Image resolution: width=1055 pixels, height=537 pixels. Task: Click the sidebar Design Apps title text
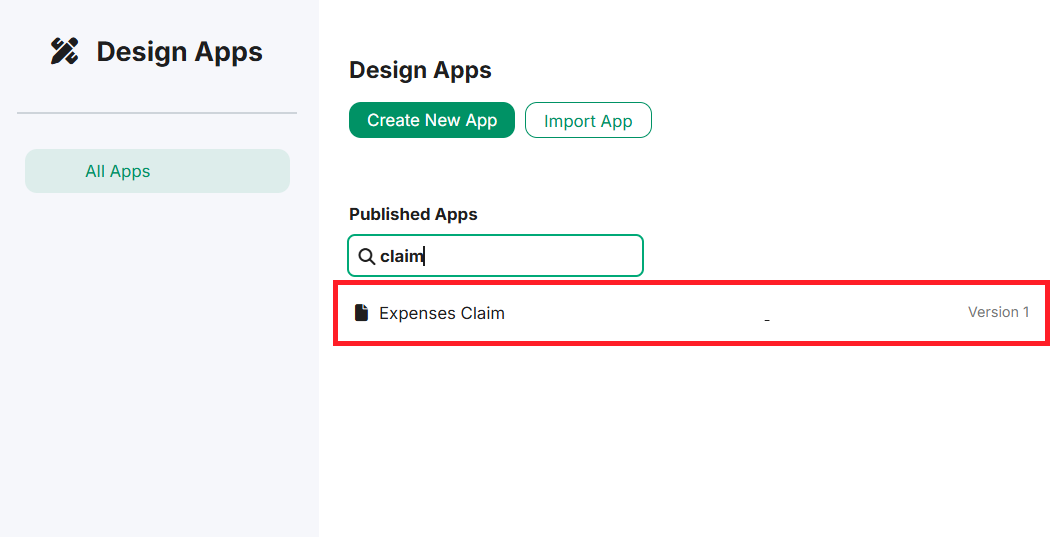coord(180,52)
